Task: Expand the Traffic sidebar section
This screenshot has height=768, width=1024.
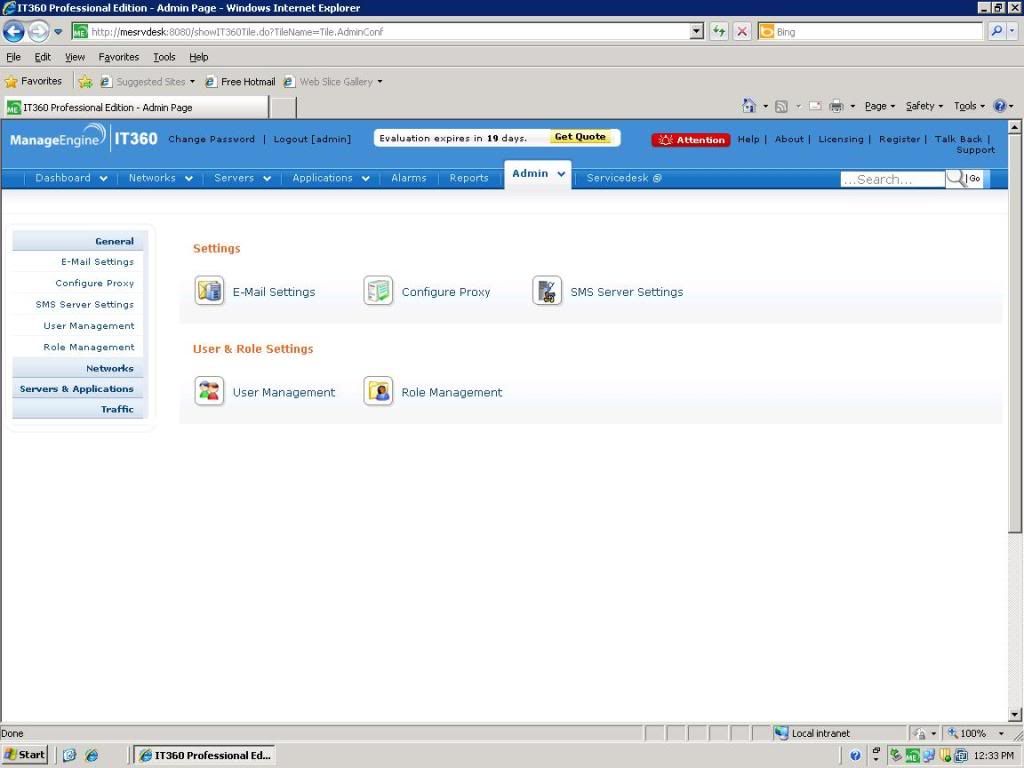Action: pyautogui.click(x=80, y=409)
